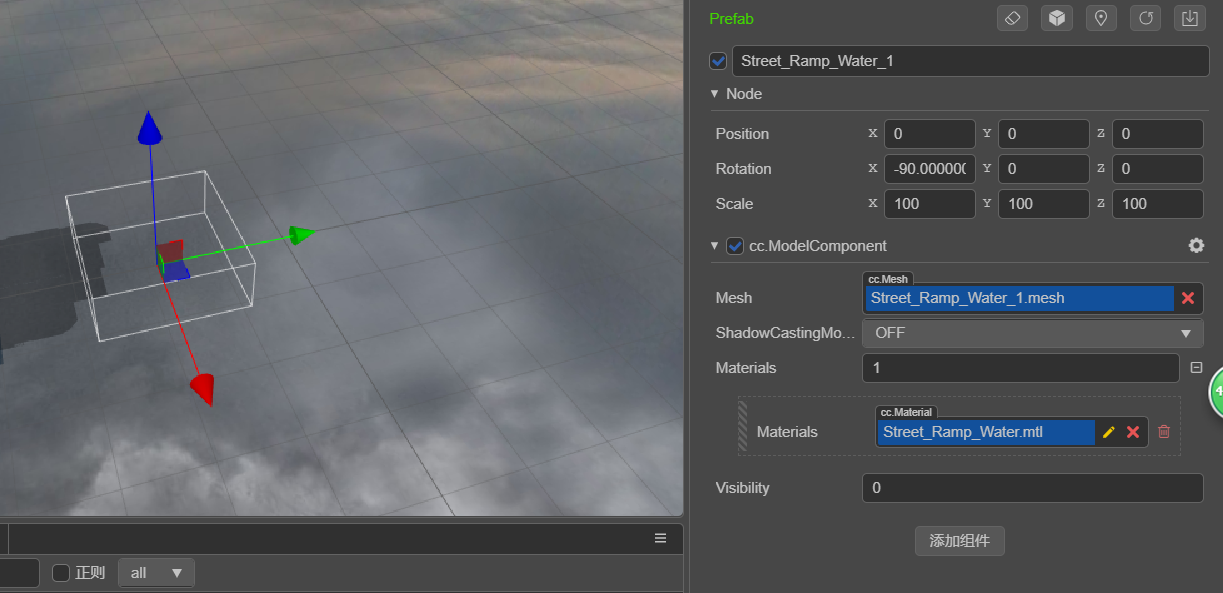Click the Rotation Z field

(x=1157, y=169)
